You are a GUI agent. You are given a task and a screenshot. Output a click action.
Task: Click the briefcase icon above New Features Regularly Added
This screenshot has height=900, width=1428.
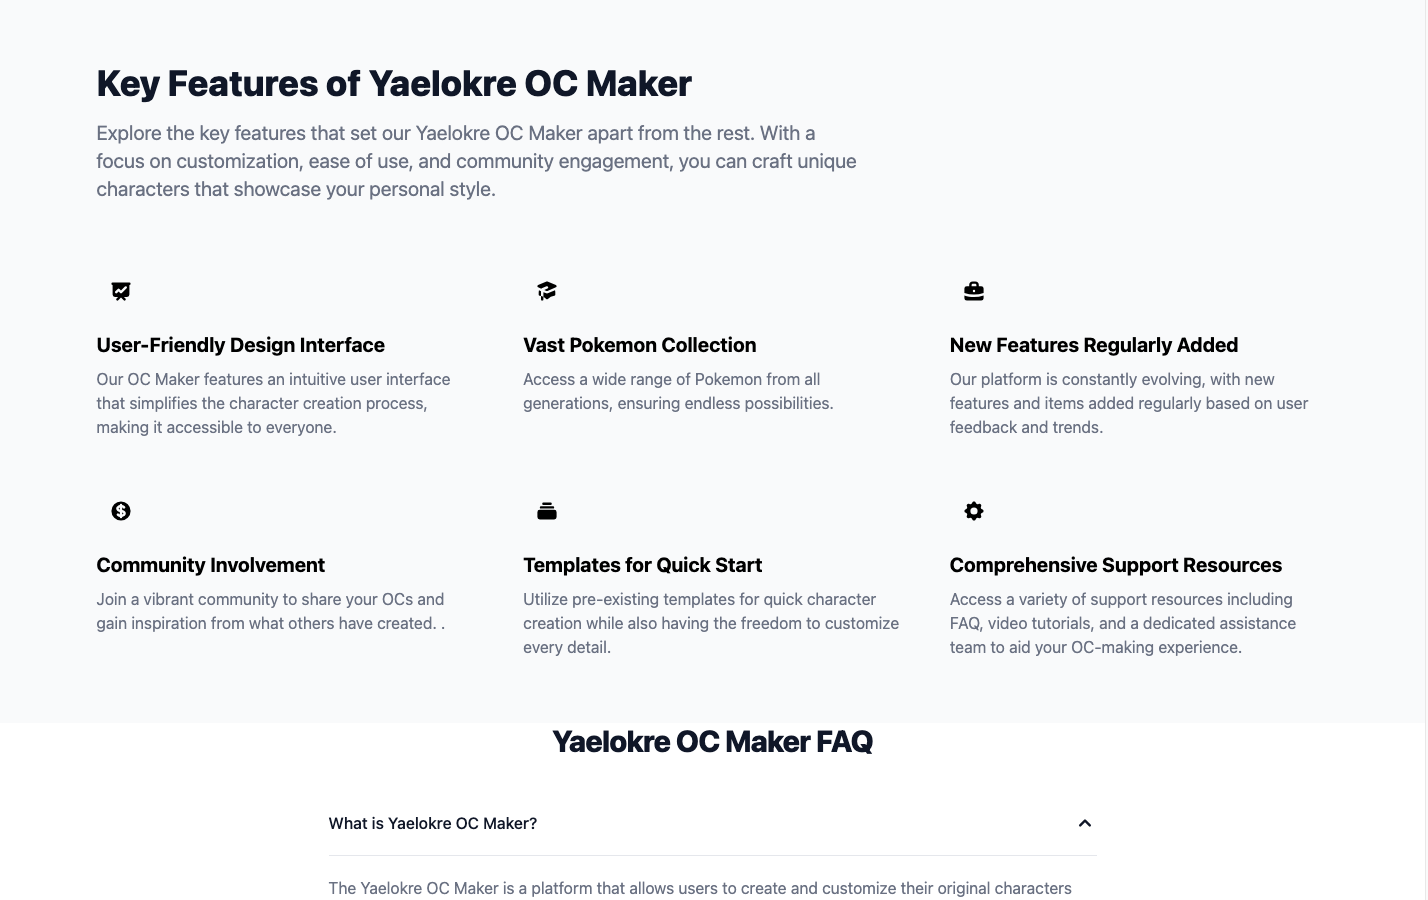click(x=974, y=291)
